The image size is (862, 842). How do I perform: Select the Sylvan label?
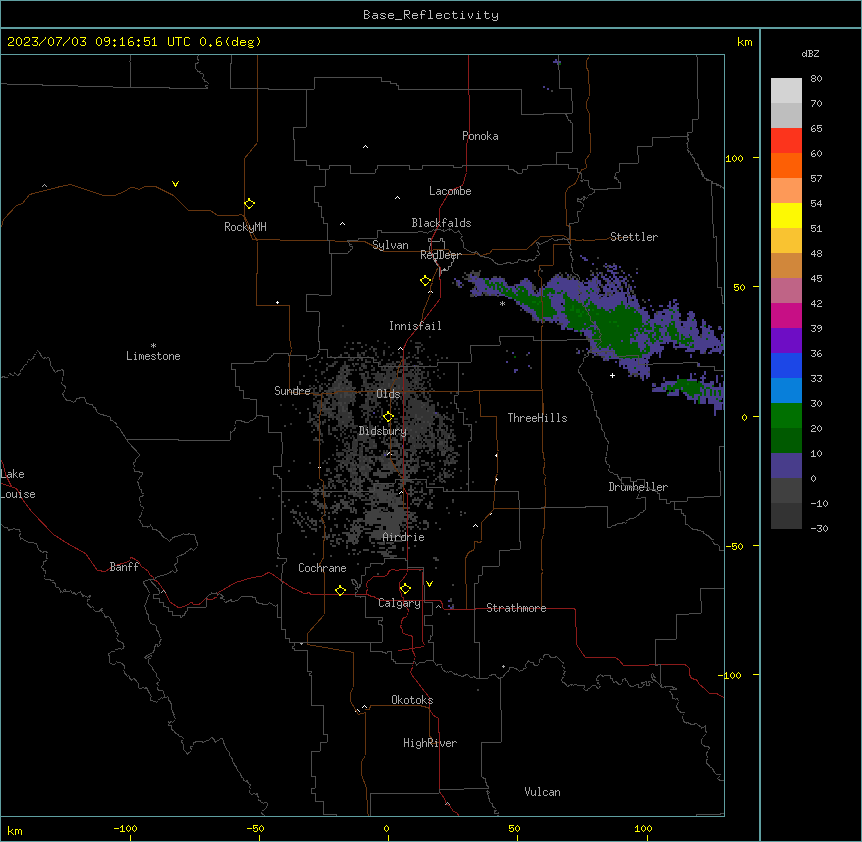[x=390, y=245]
